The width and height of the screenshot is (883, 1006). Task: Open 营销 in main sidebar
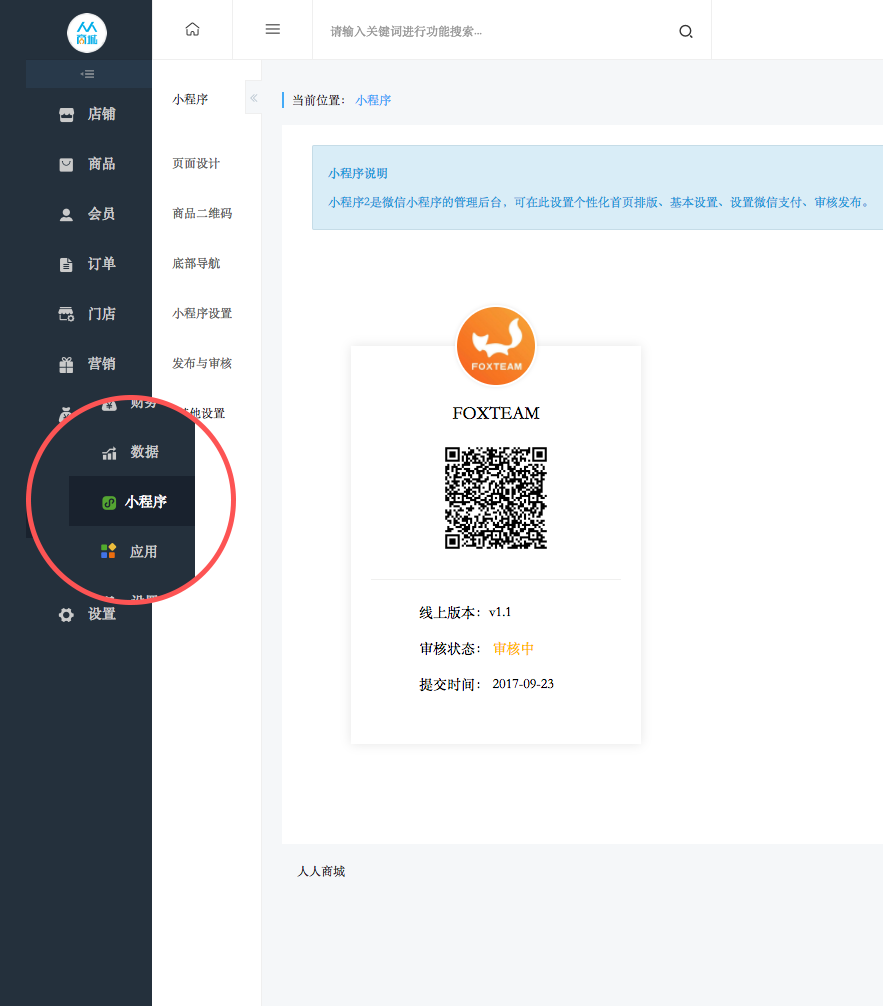click(101, 364)
